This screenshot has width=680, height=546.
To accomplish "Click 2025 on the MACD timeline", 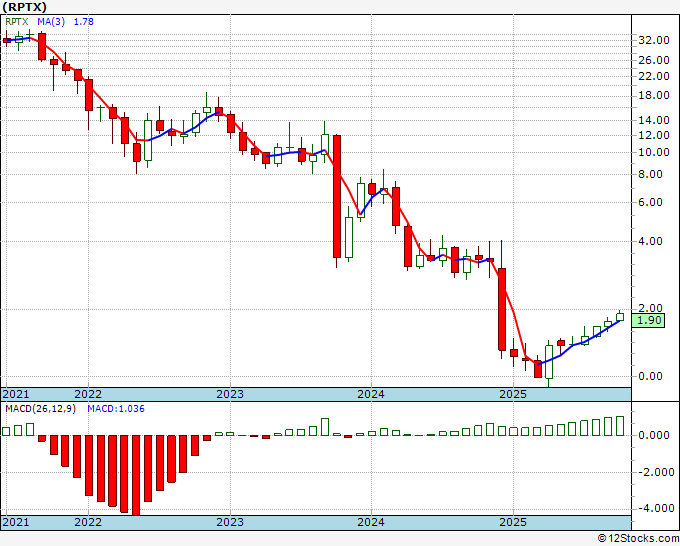I will (x=513, y=522).
